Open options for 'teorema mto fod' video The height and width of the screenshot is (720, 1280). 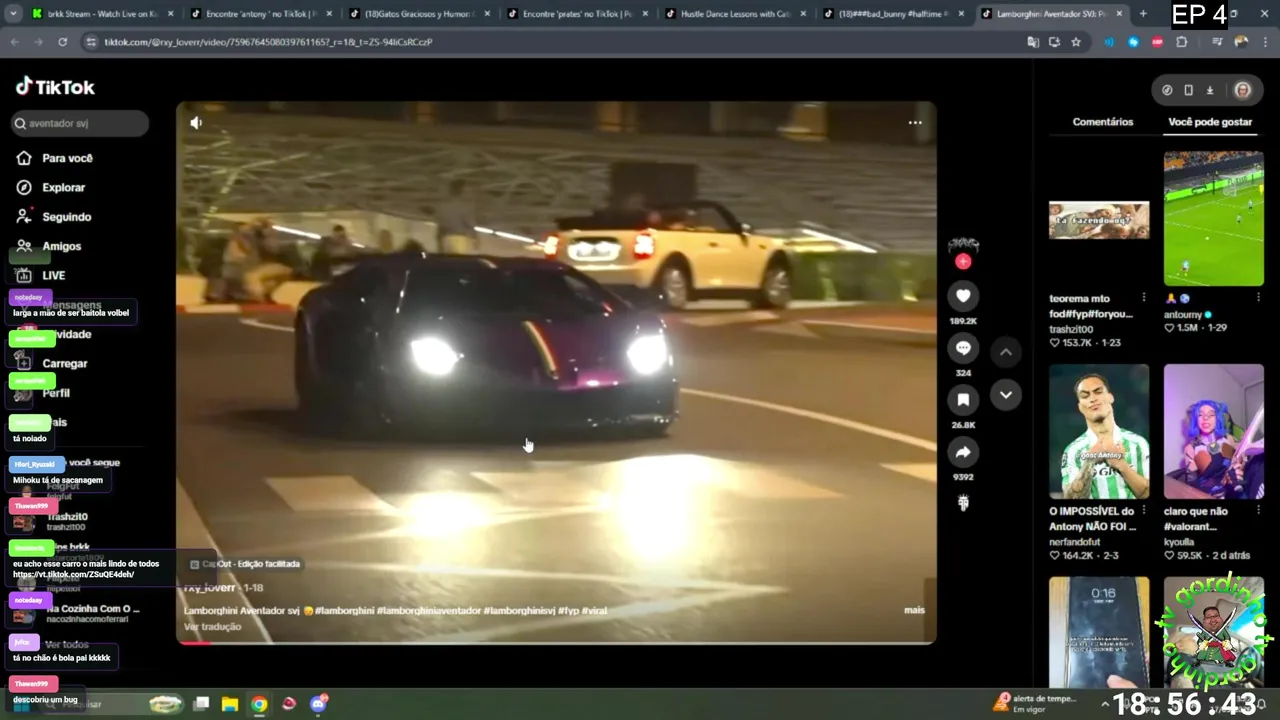tap(1144, 298)
